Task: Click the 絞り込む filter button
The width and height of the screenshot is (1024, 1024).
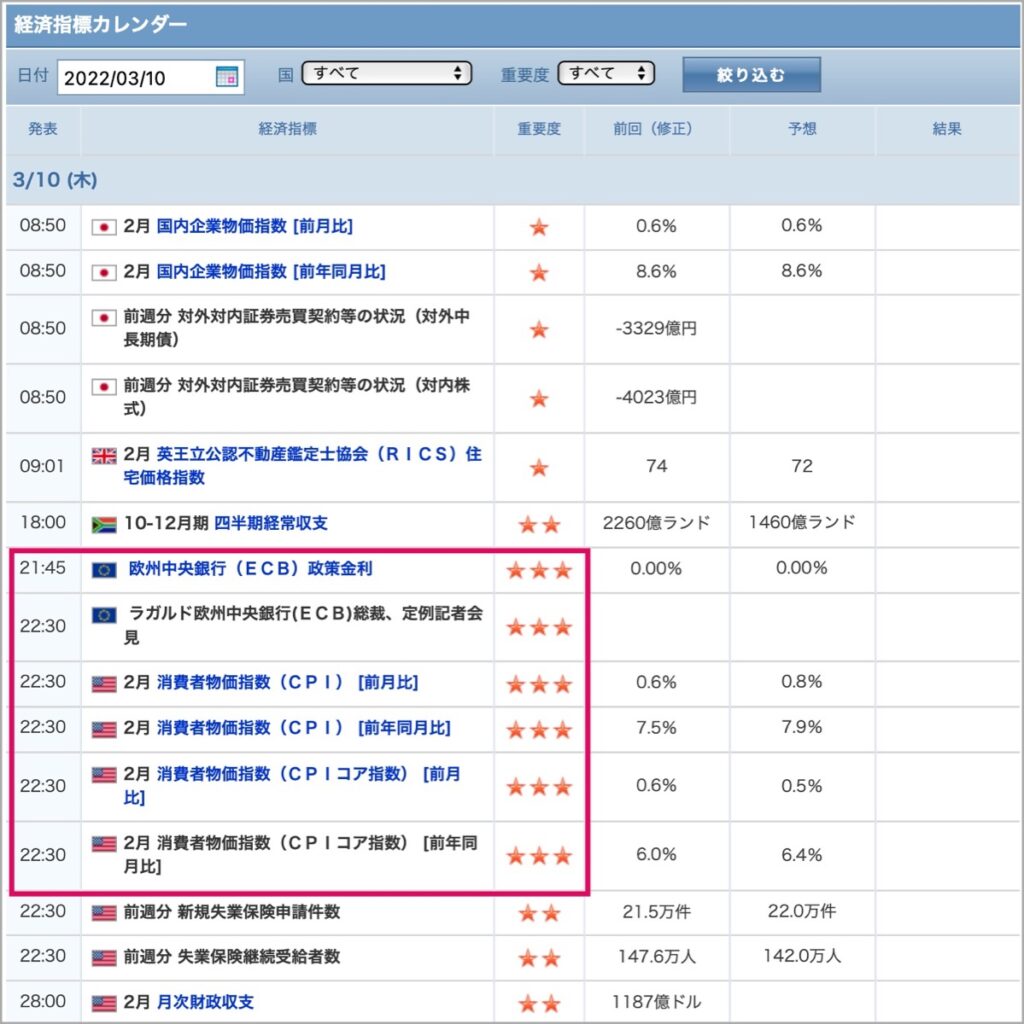Action: click(x=751, y=75)
